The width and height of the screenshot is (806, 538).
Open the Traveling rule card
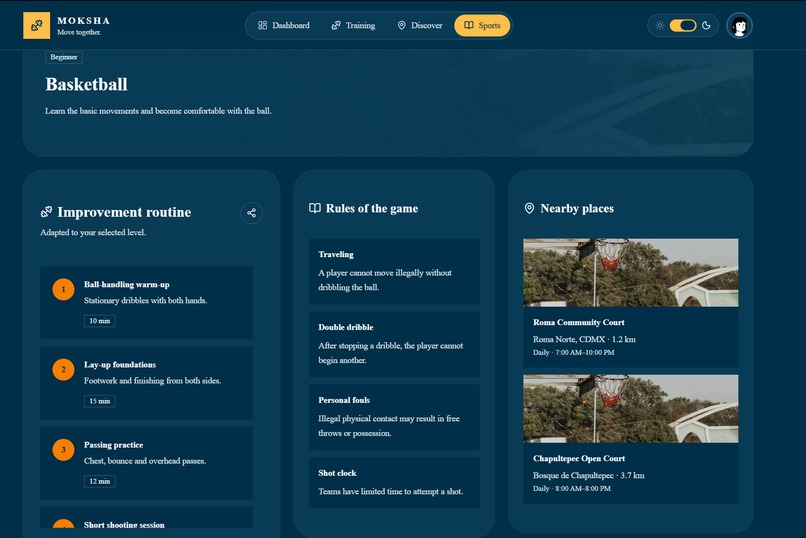point(394,271)
